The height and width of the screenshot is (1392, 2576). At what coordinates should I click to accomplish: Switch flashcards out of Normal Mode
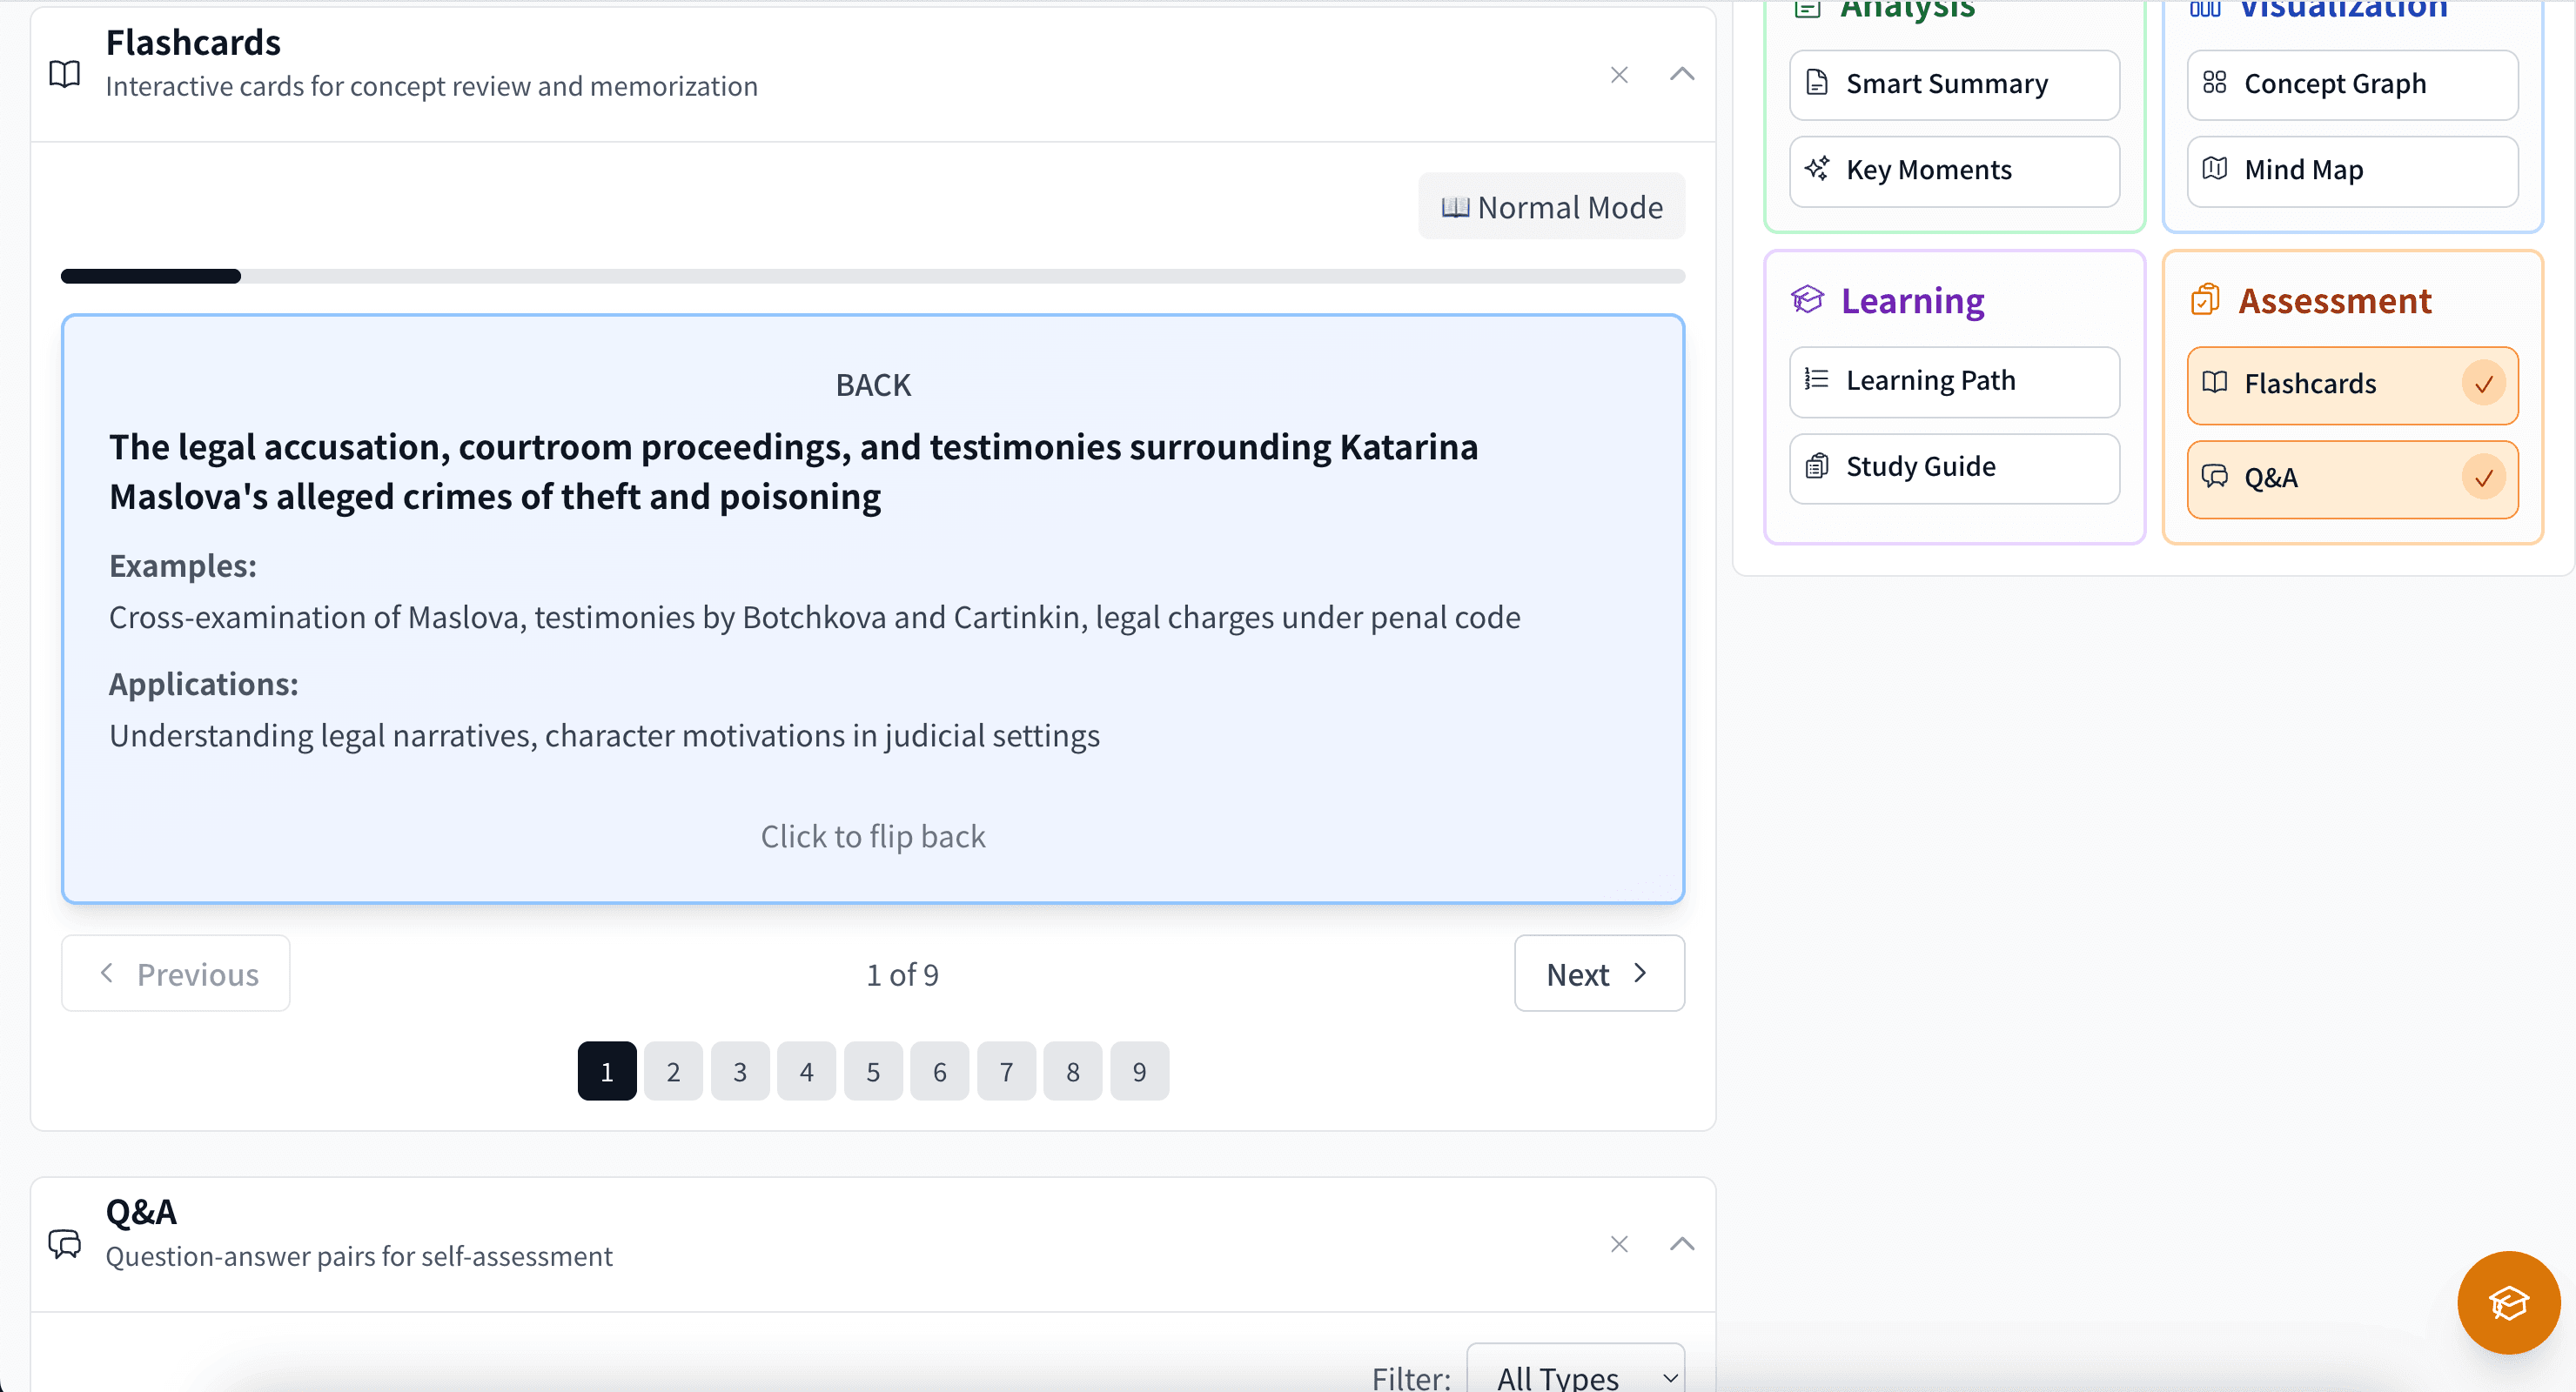(1550, 206)
